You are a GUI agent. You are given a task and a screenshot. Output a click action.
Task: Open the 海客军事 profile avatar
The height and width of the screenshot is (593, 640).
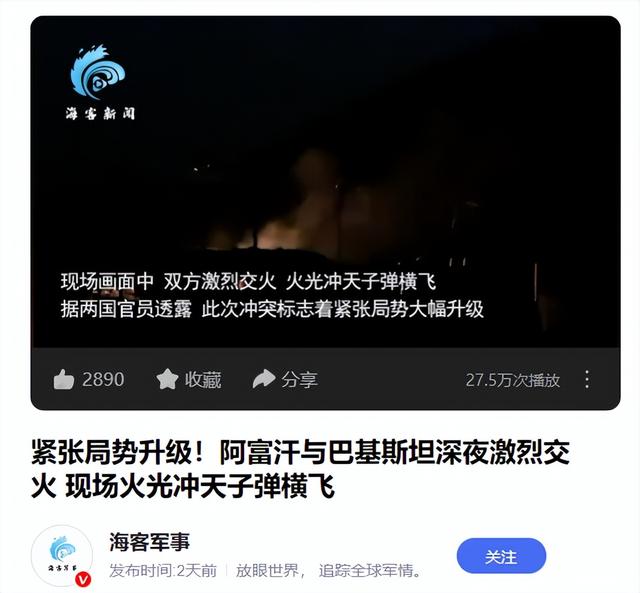point(62,555)
